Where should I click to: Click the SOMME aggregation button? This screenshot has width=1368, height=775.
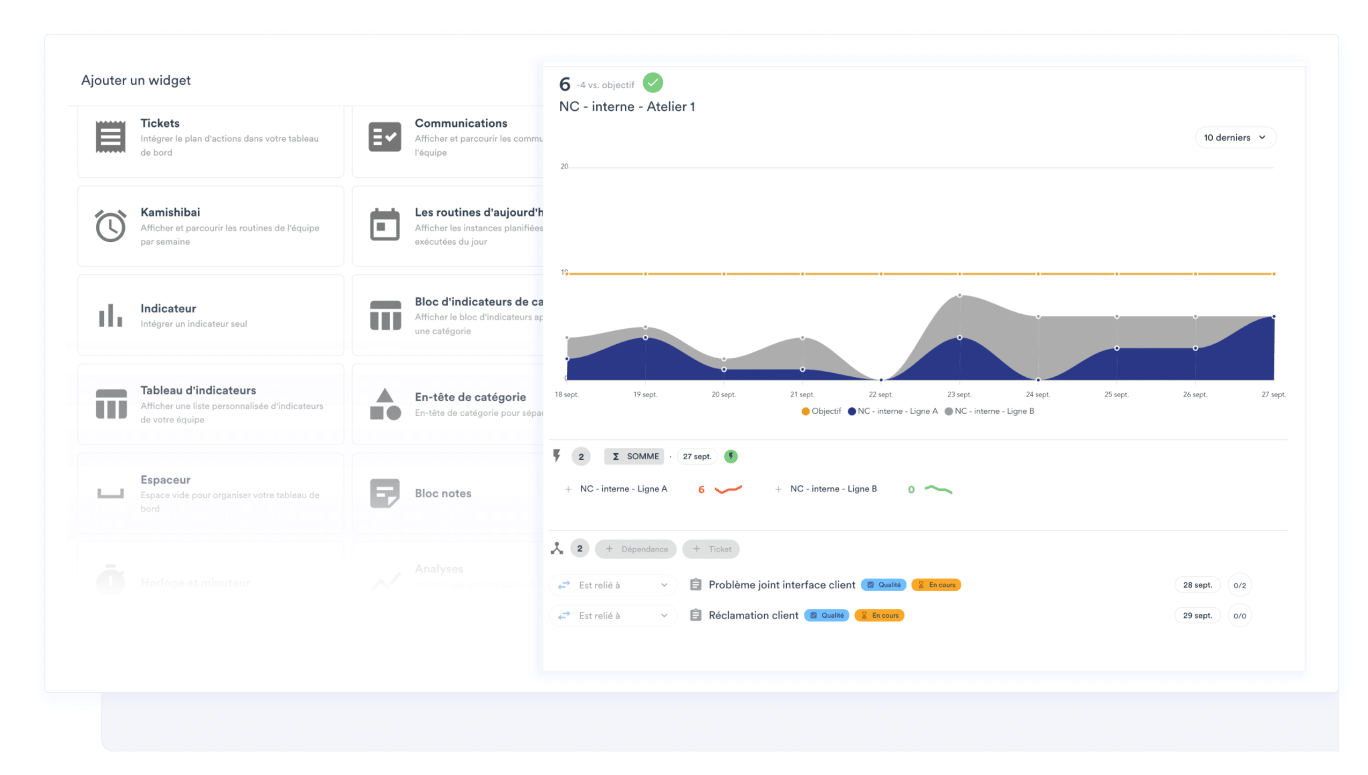(635, 457)
